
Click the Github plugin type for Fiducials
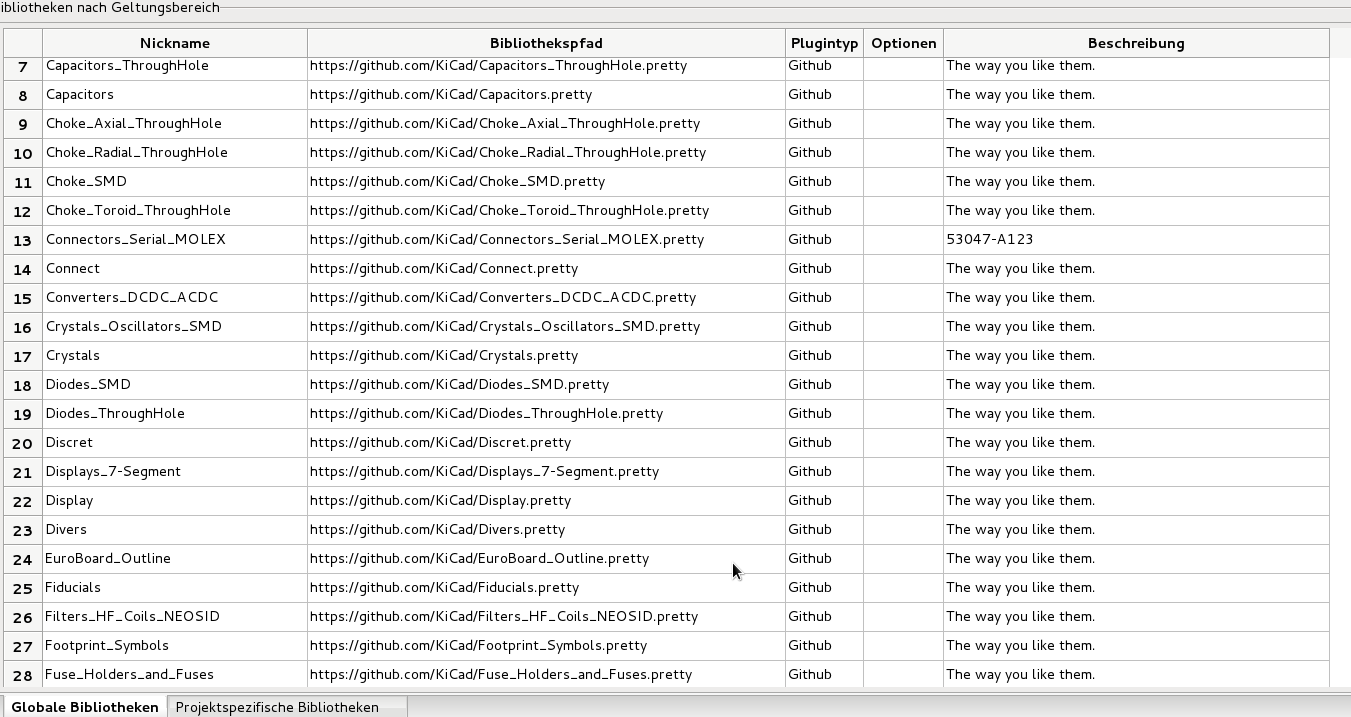824,588
